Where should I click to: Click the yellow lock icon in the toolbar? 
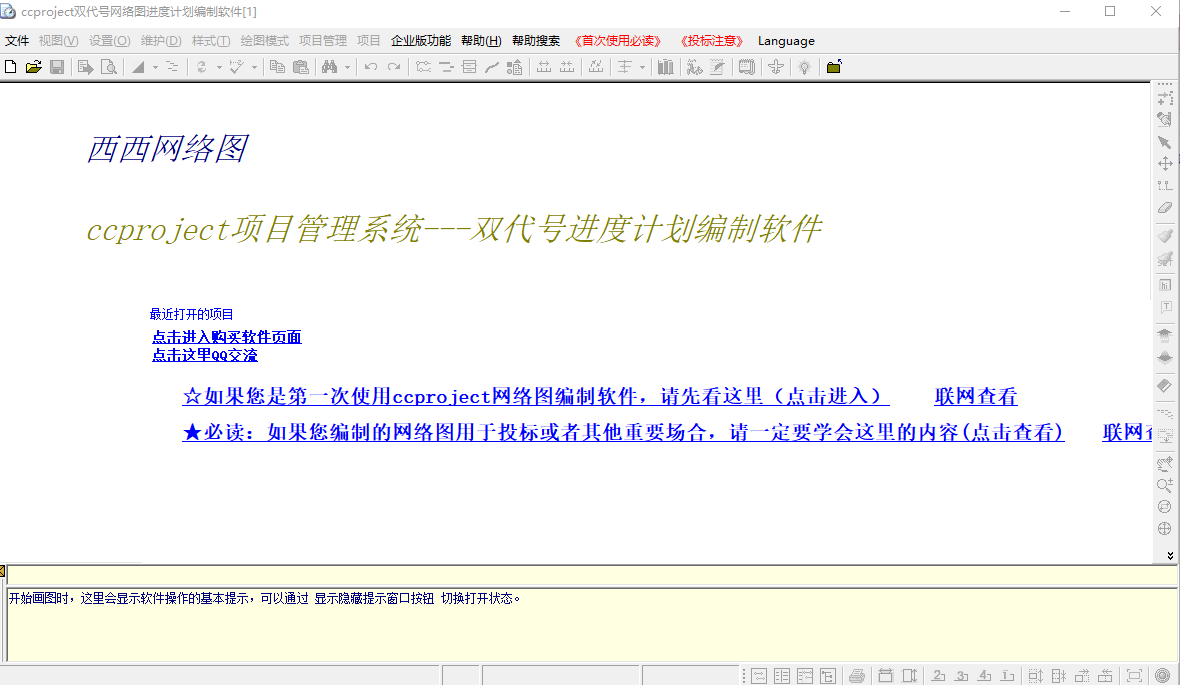[x=834, y=67]
